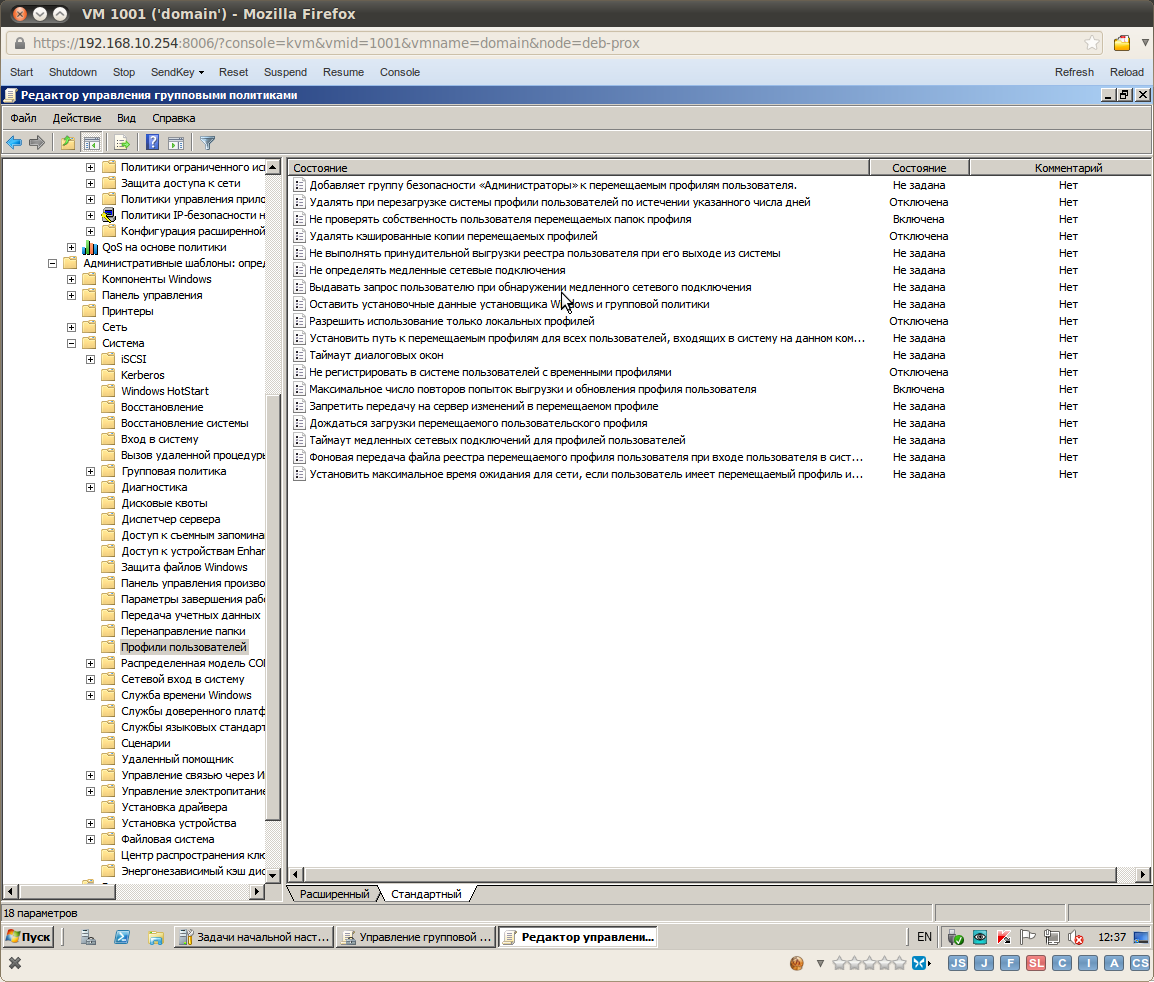Click the show desktop icon beside the clock
Viewport: 1154px width, 982px height.
click(1141, 937)
